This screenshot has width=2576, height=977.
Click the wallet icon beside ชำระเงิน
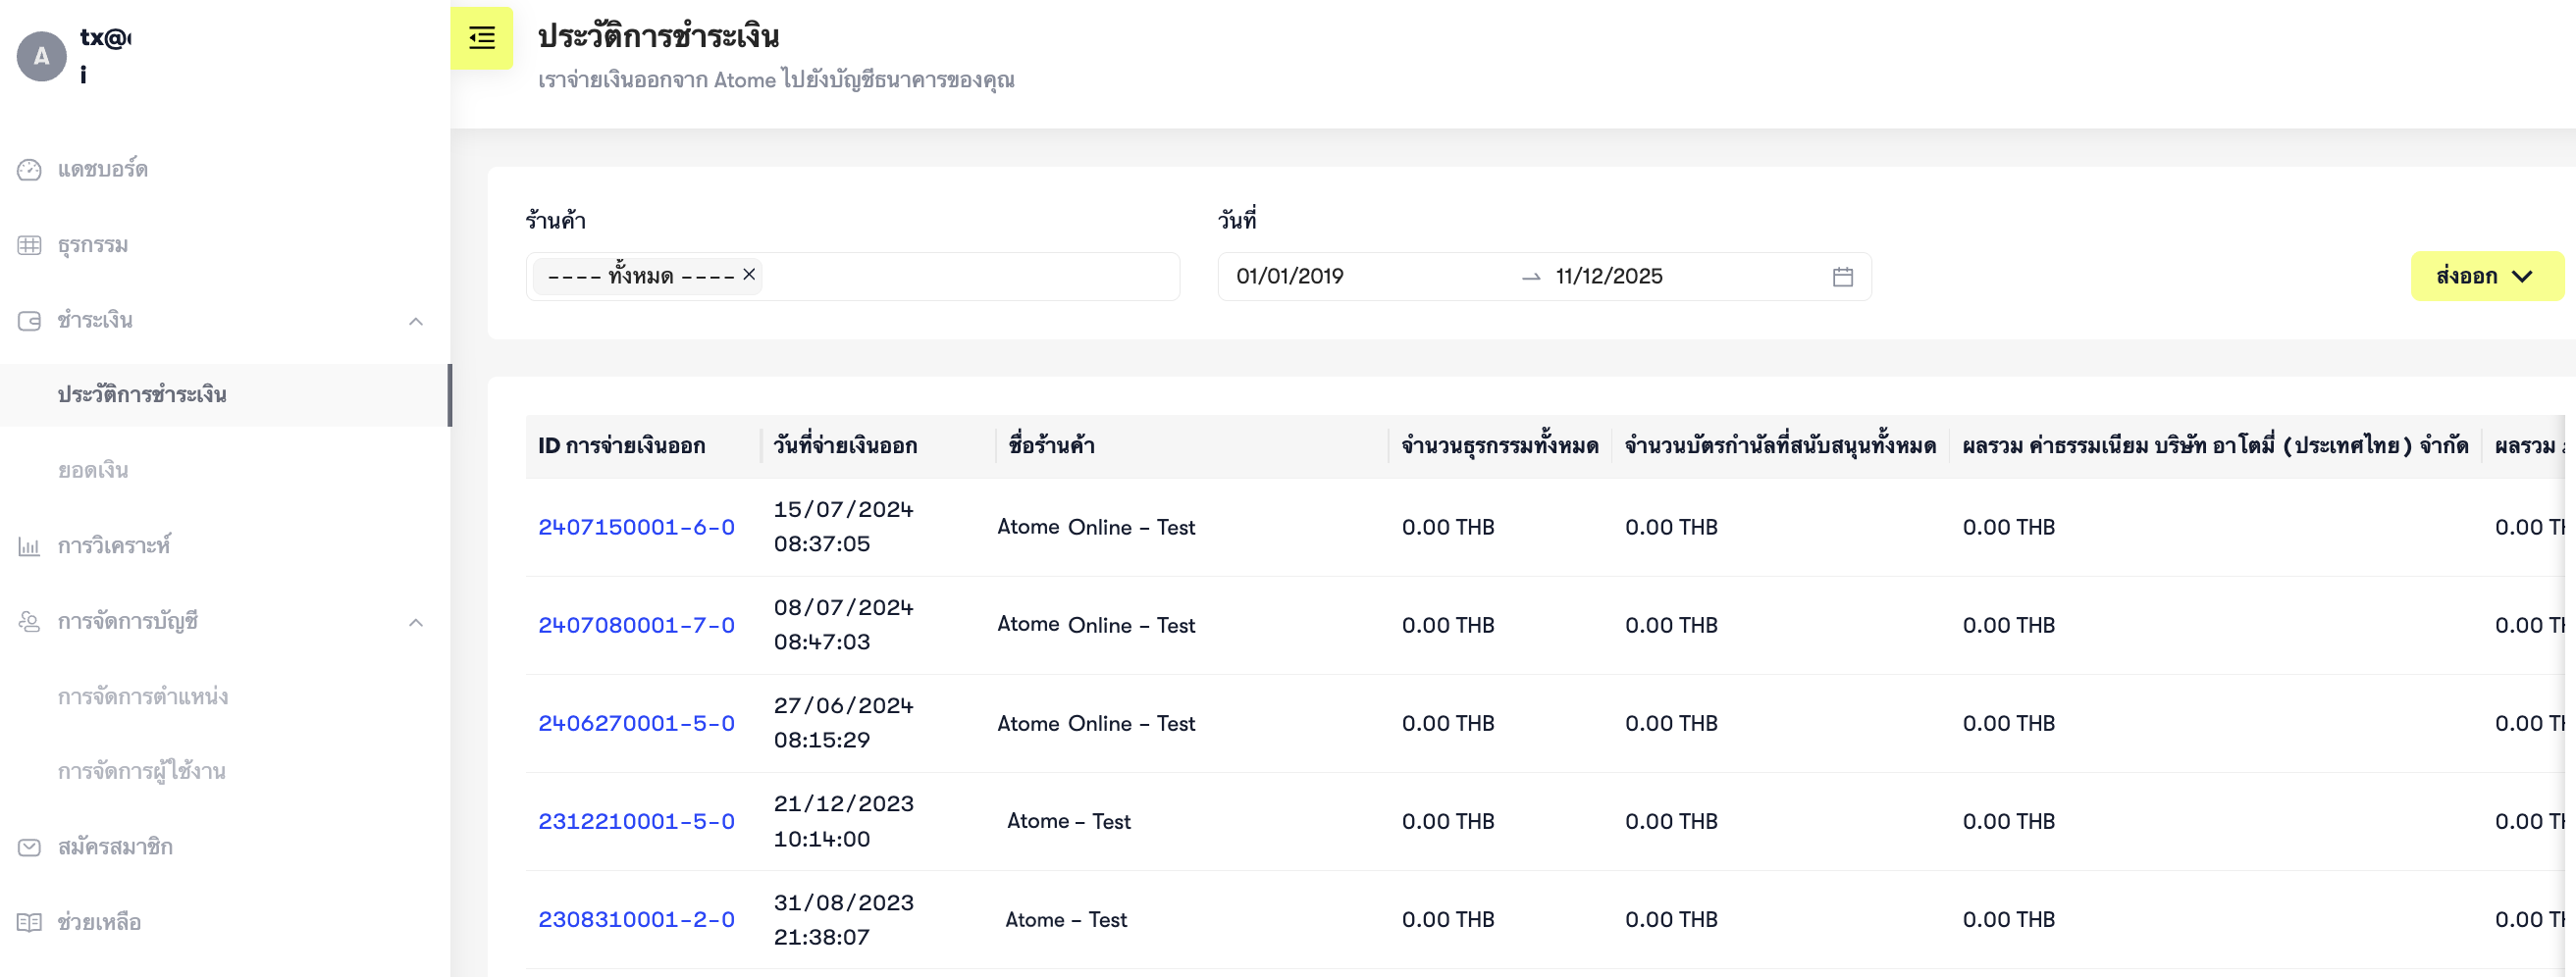tap(29, 321)
